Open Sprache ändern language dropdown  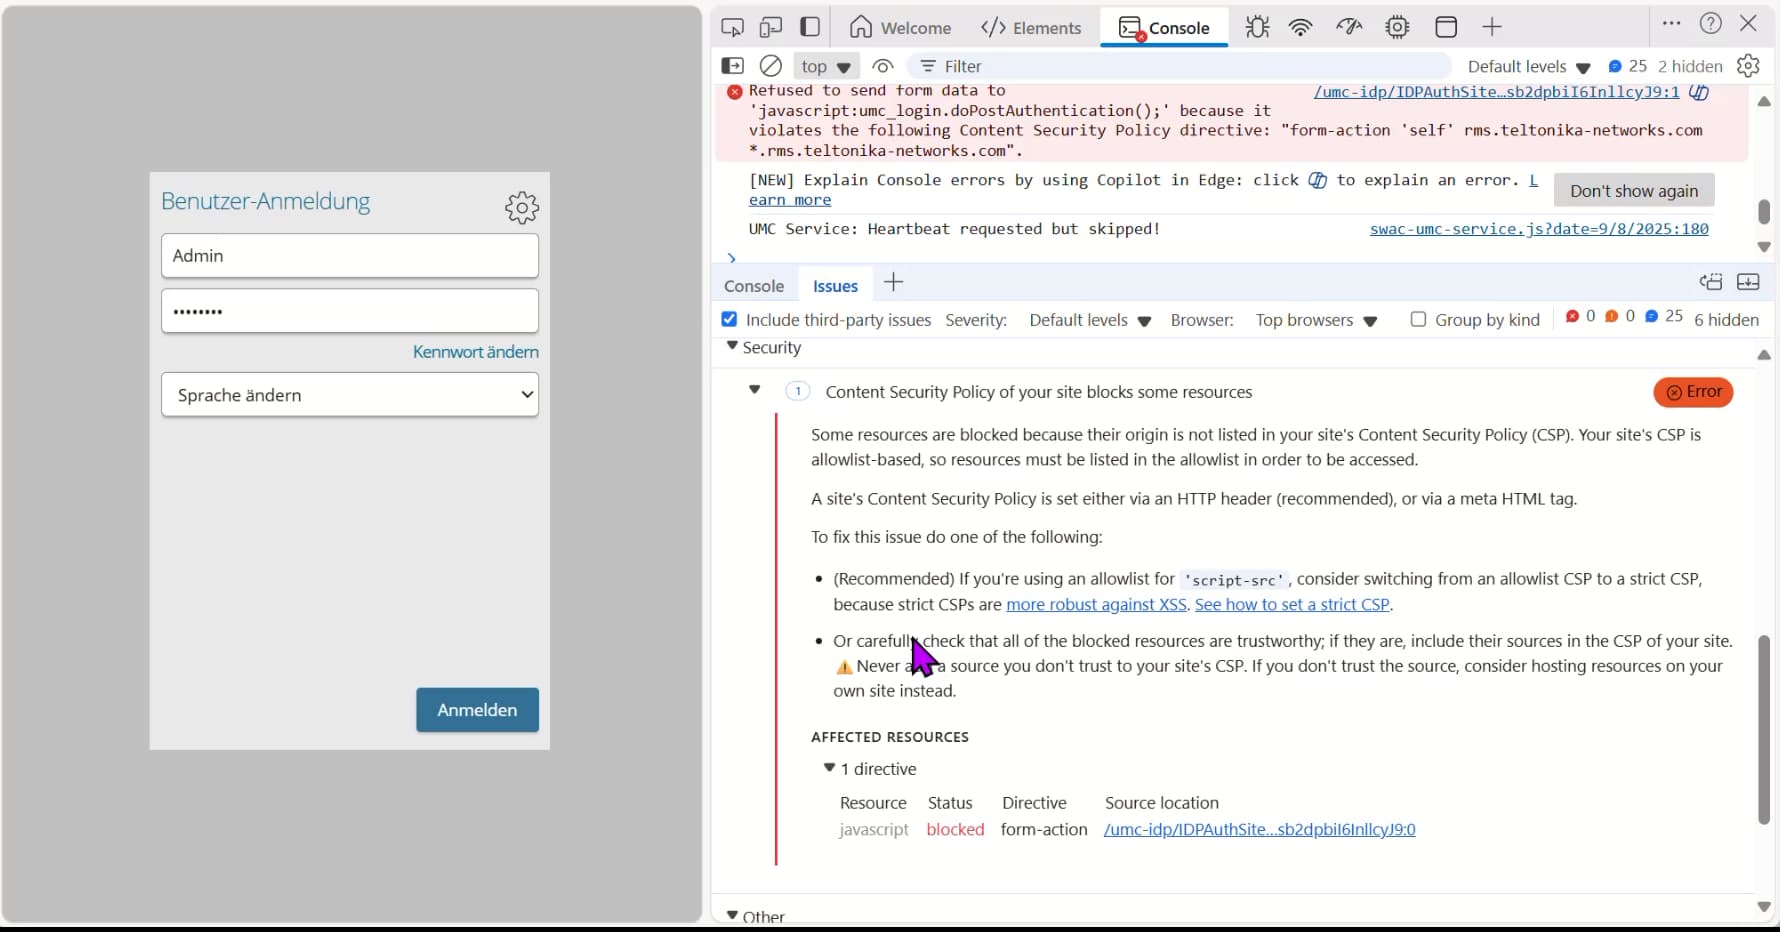(349, 395)
